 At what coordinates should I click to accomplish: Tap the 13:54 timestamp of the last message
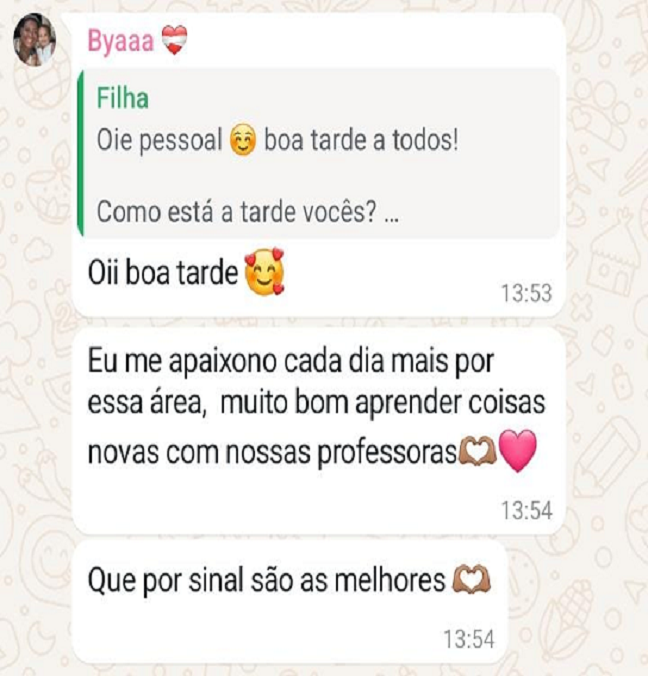pyautogui.click(x=469, y=639)
